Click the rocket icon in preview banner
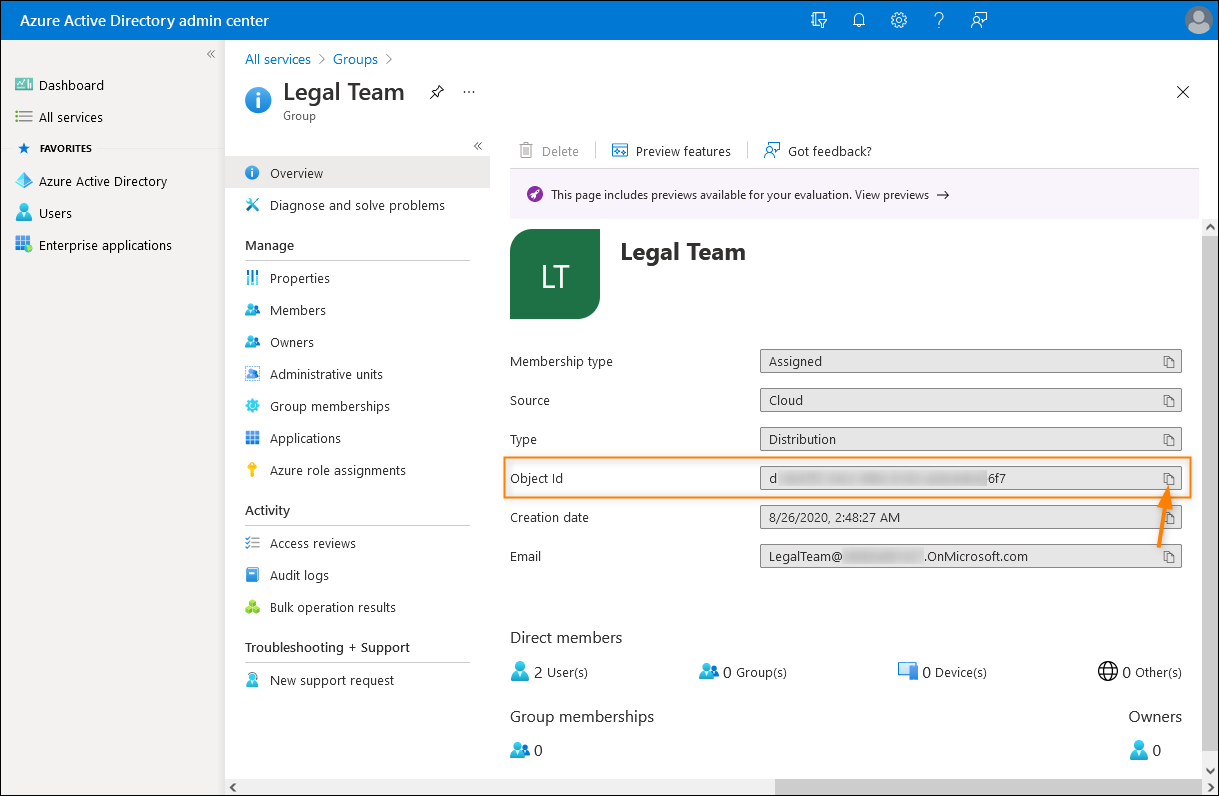The height and width of the screenshot is (796, 1219). click(535, 194)
